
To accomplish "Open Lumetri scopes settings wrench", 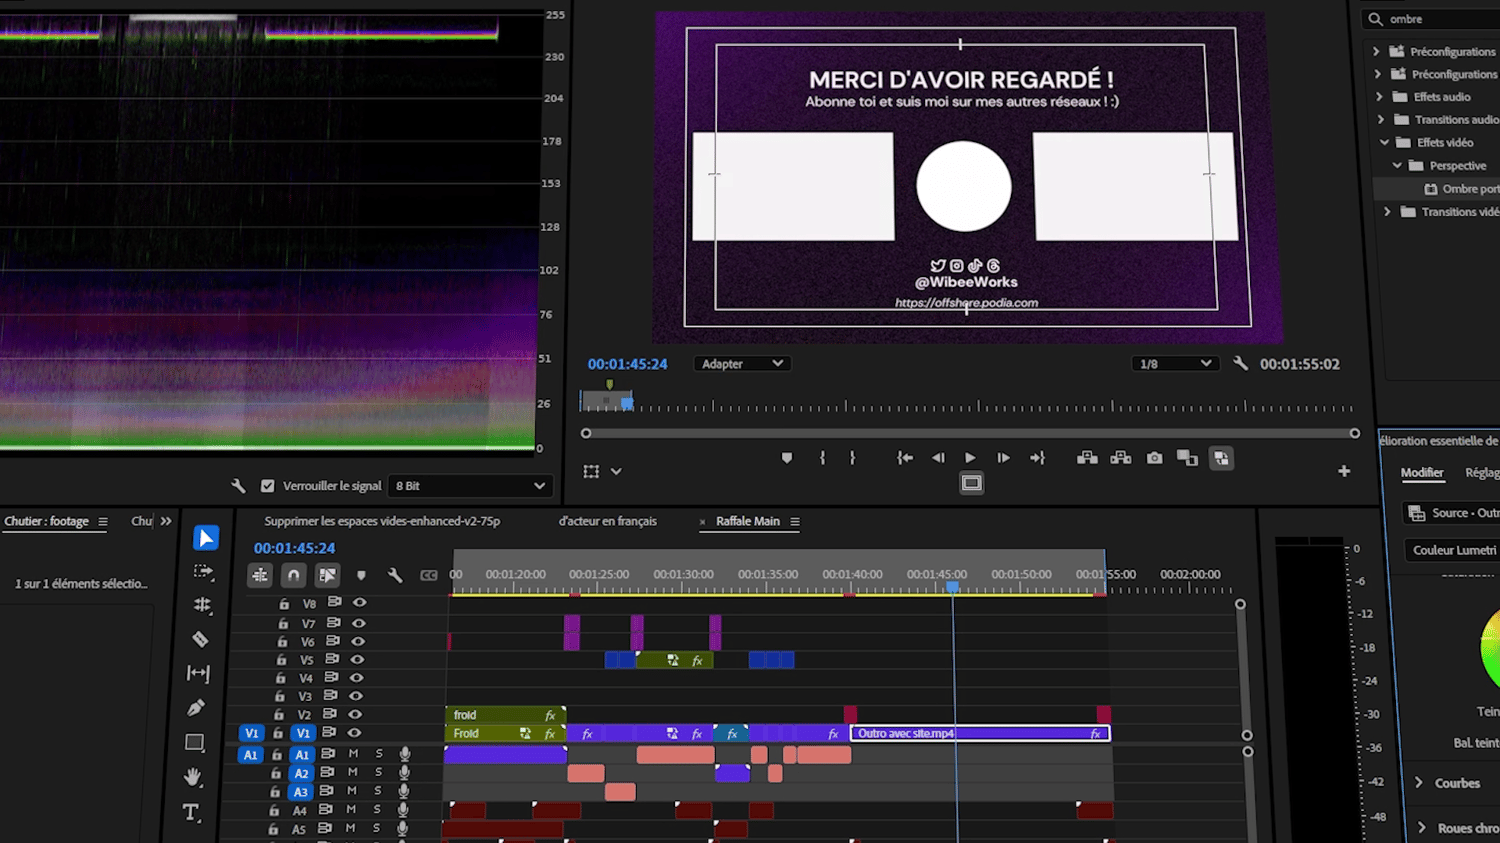I will (x=238, y=486).
